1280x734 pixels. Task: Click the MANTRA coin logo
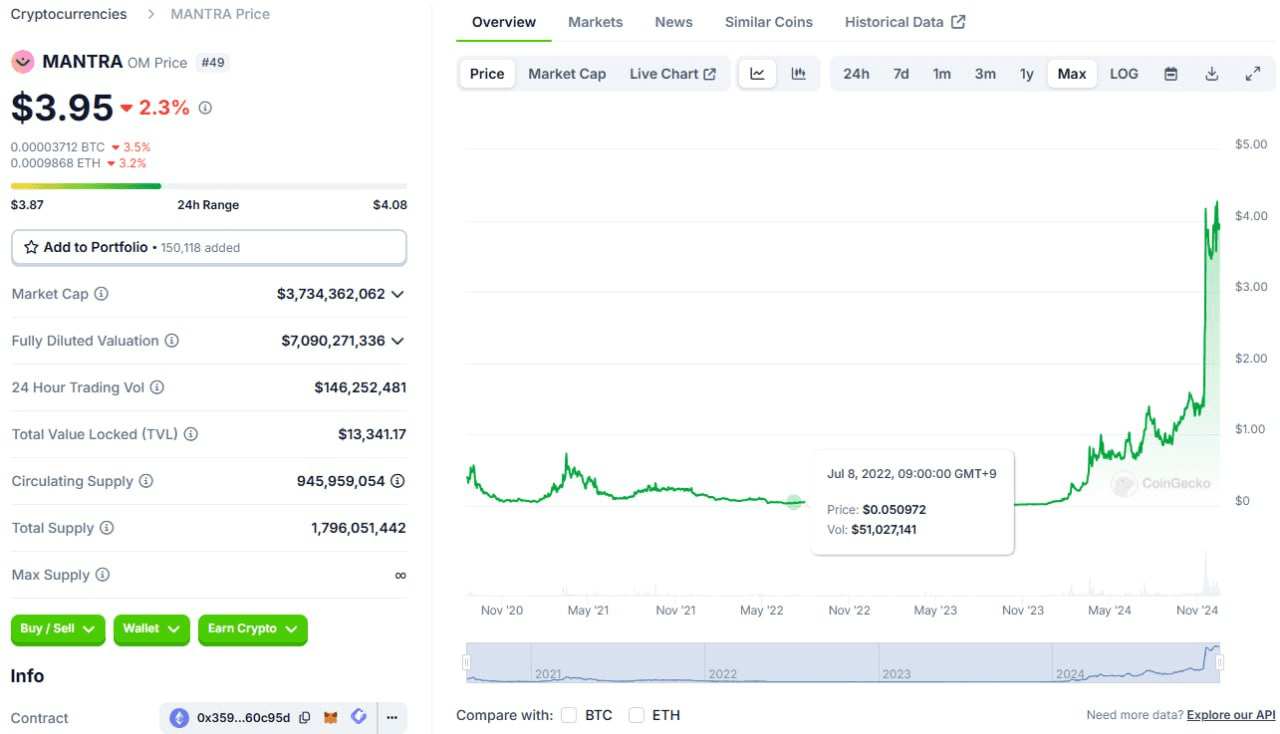click(22, 62)
